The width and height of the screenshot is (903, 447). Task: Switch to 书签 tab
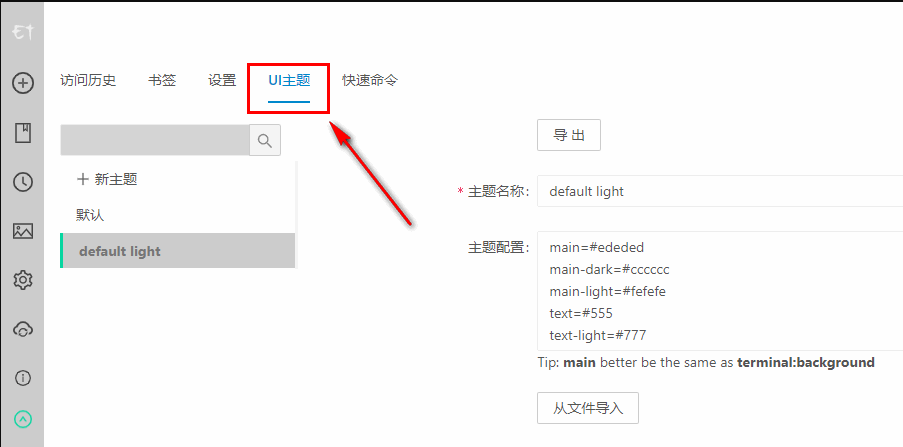coord(162,80)
